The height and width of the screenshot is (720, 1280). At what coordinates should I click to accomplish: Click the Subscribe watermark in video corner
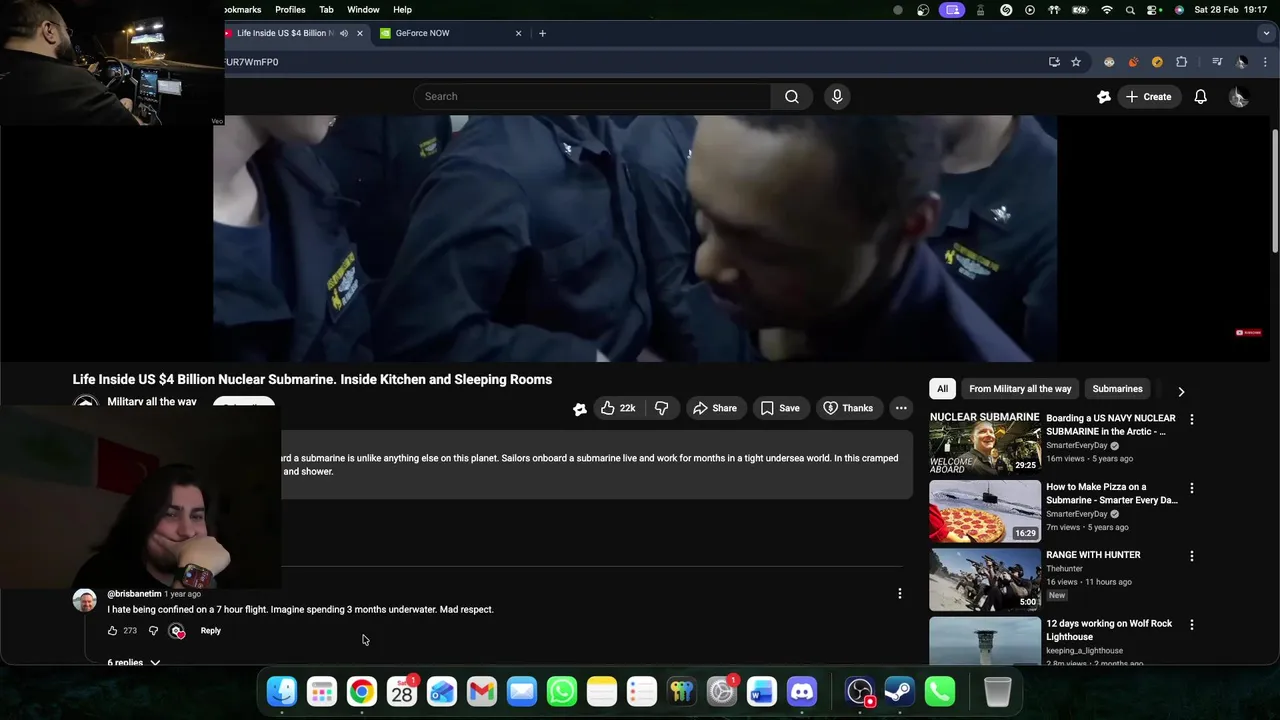[x=1248, y=333]
